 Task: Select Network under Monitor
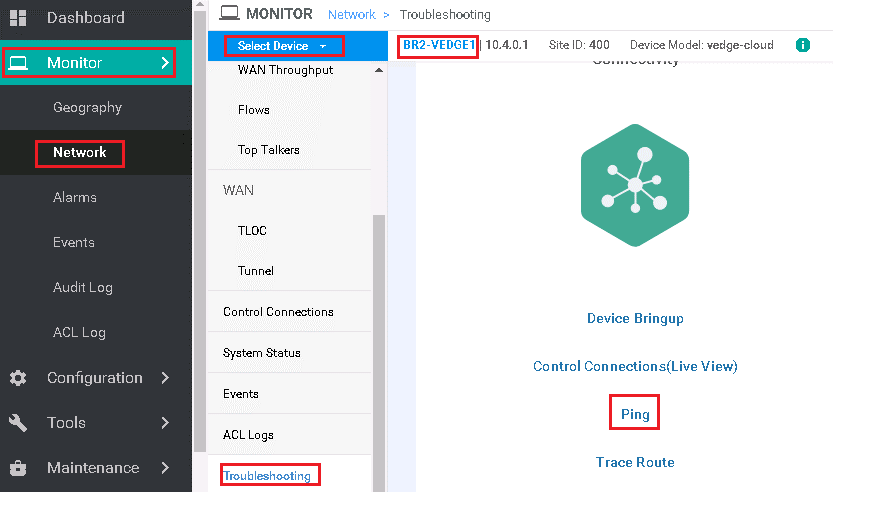(x=79, y=152)
